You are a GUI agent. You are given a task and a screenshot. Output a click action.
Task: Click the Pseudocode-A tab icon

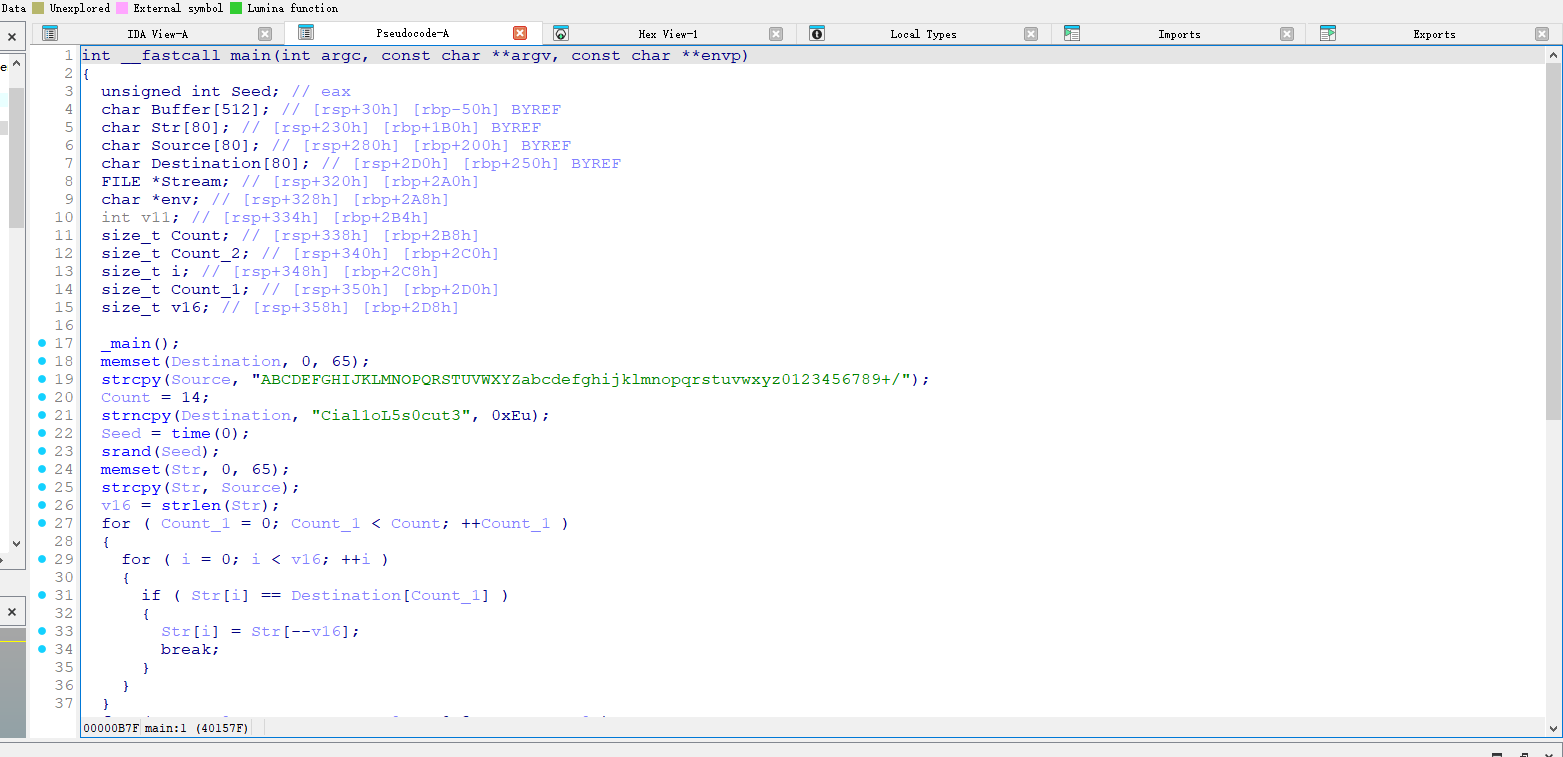pos(306,34)
